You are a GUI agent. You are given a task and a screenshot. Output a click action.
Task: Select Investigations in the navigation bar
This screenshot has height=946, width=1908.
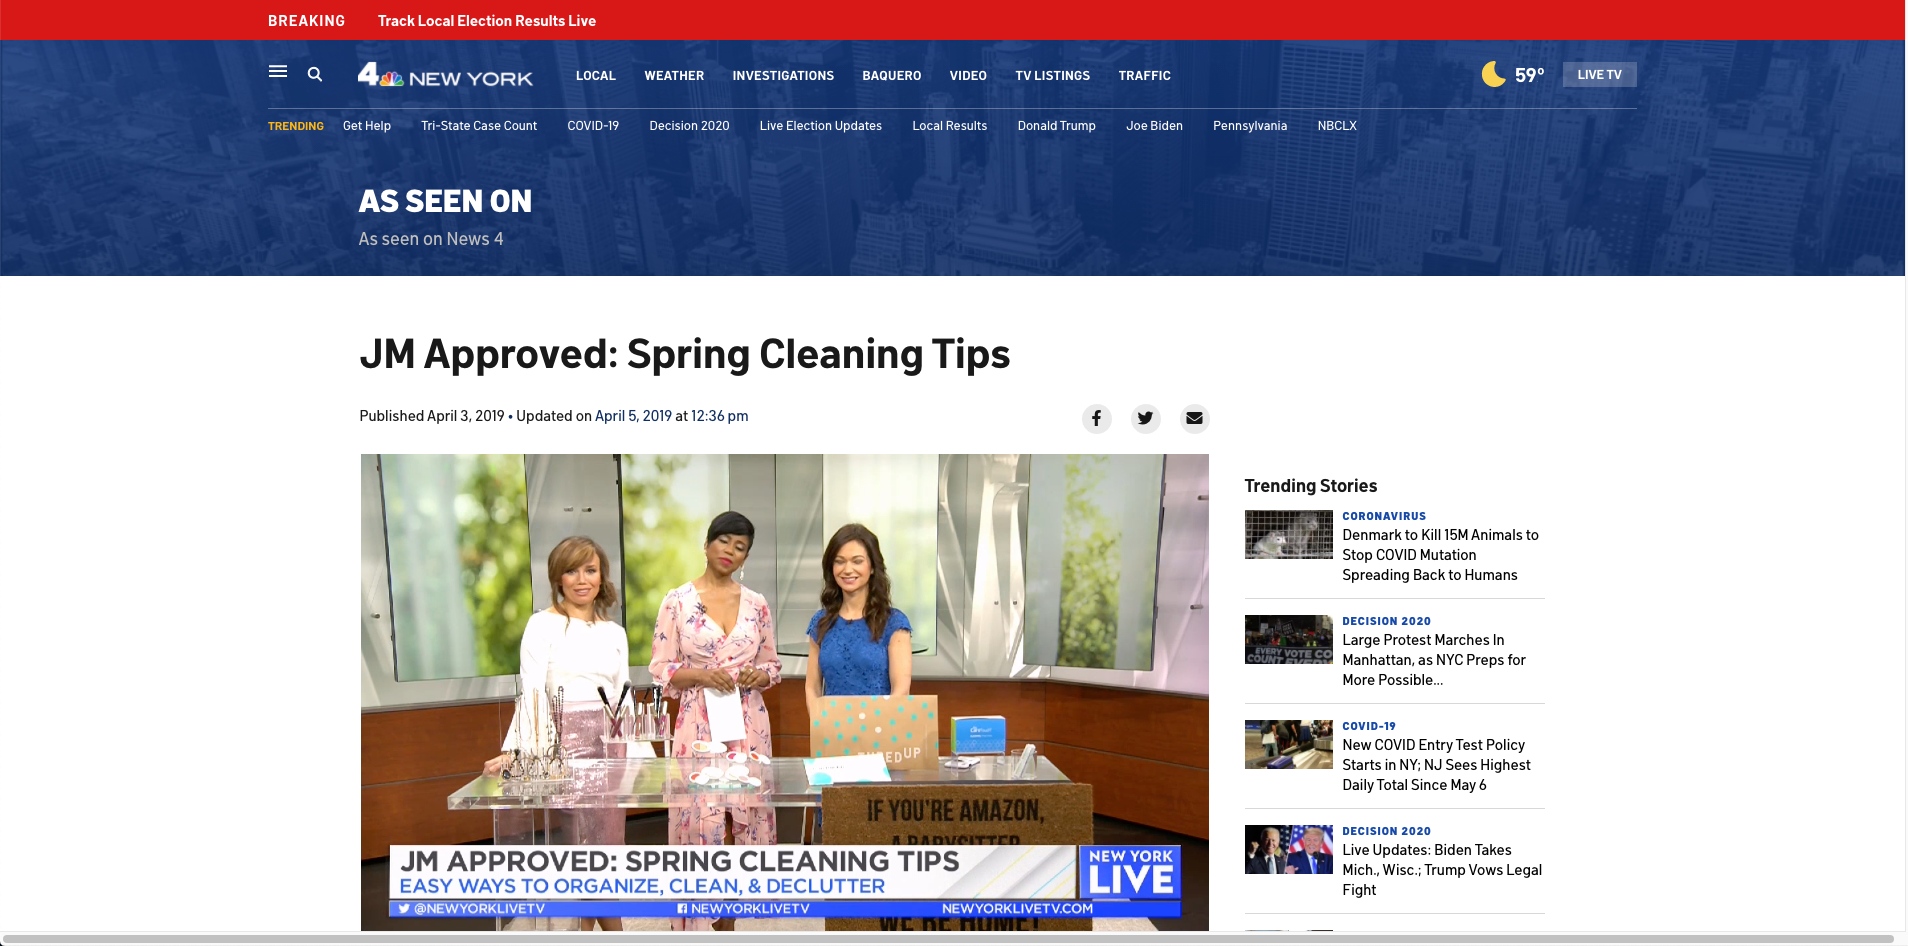pos(783,76)
